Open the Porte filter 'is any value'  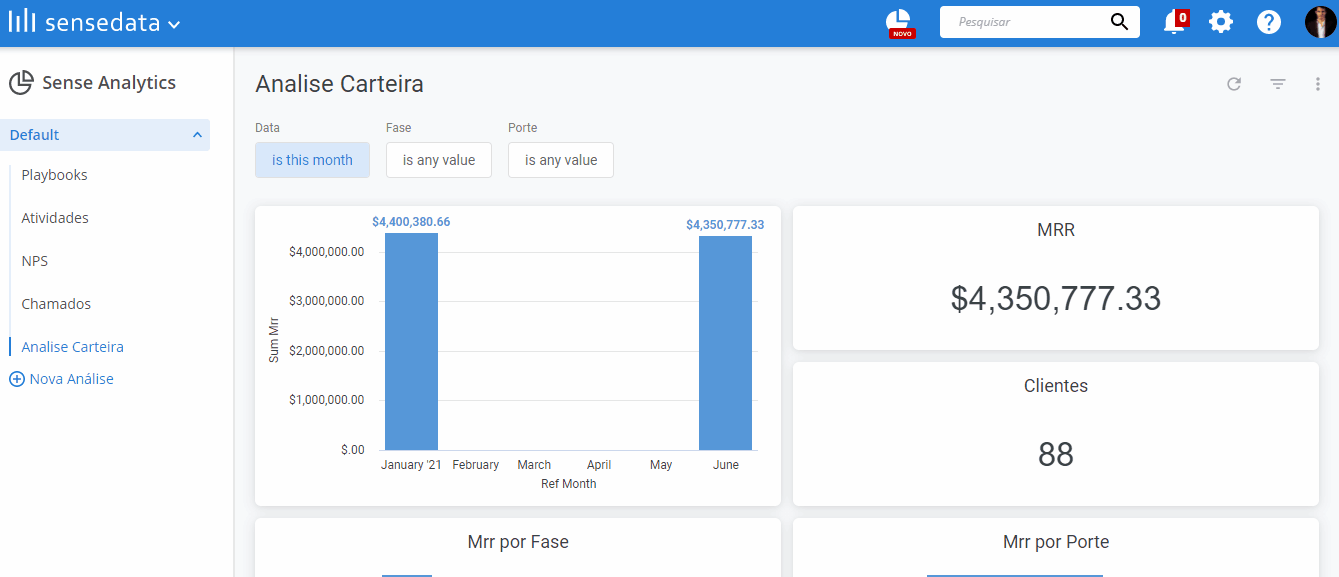tap(561, 160)
